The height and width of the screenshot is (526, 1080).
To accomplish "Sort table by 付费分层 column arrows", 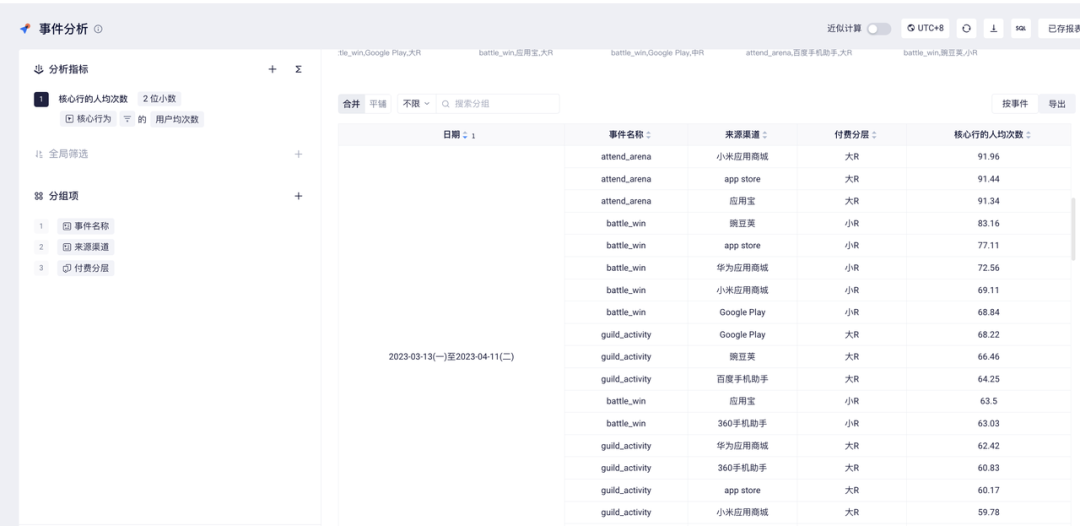I will coord(874,135).
